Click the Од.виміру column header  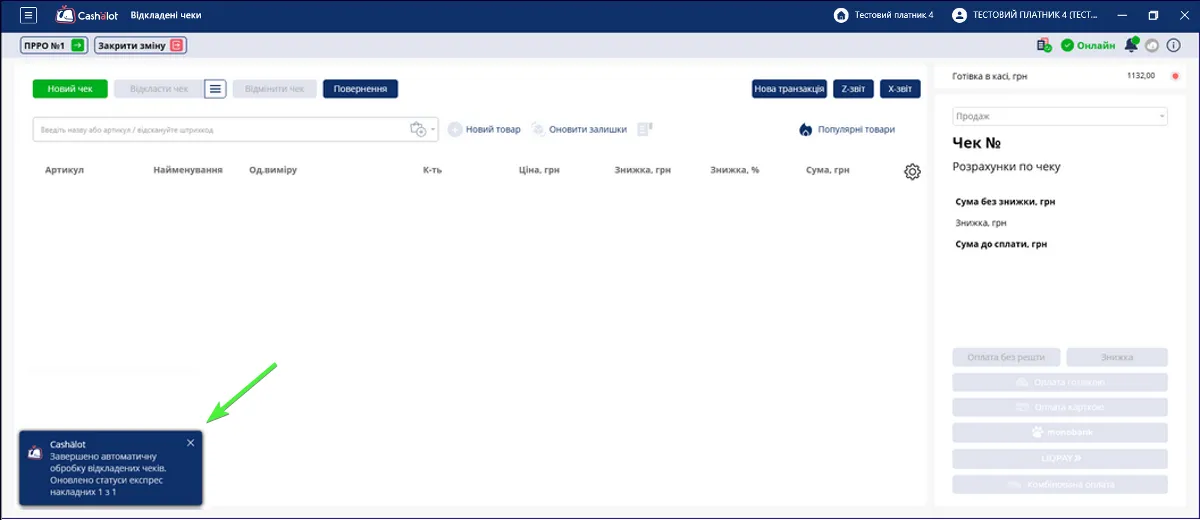tap(273, 170)
